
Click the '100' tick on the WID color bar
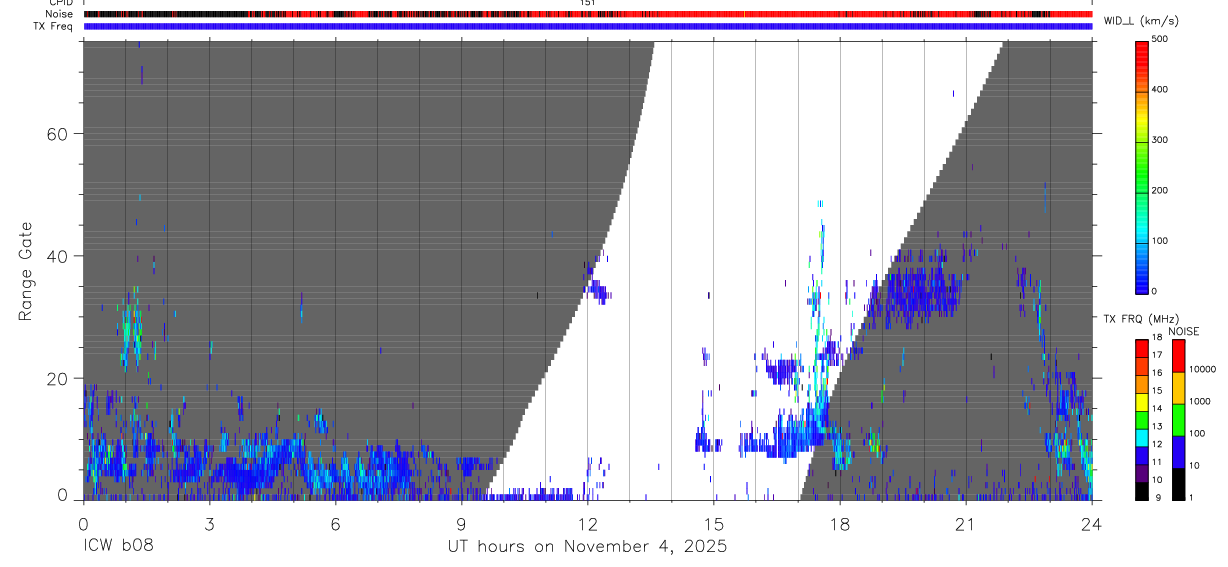pyautogui.click(x=1160, y=241)
